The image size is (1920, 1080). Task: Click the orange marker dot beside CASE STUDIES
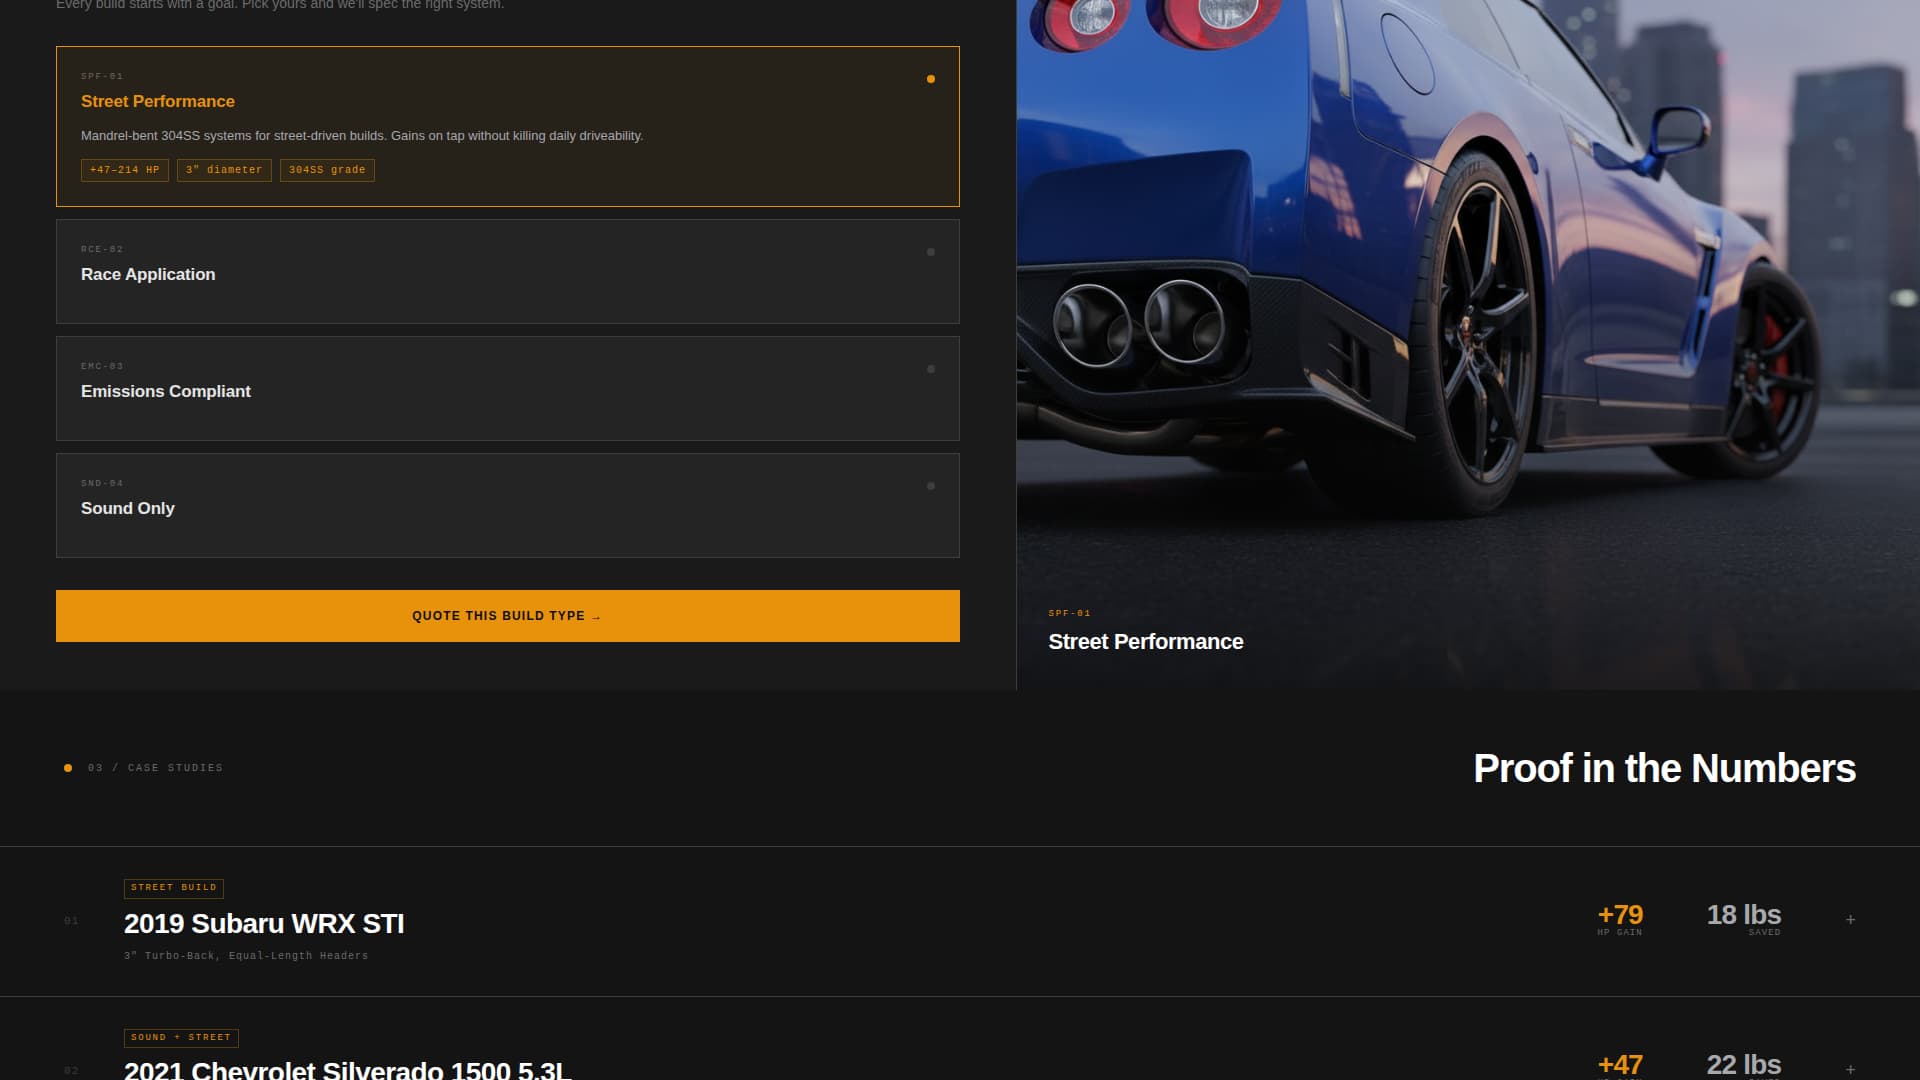[67, 768]
